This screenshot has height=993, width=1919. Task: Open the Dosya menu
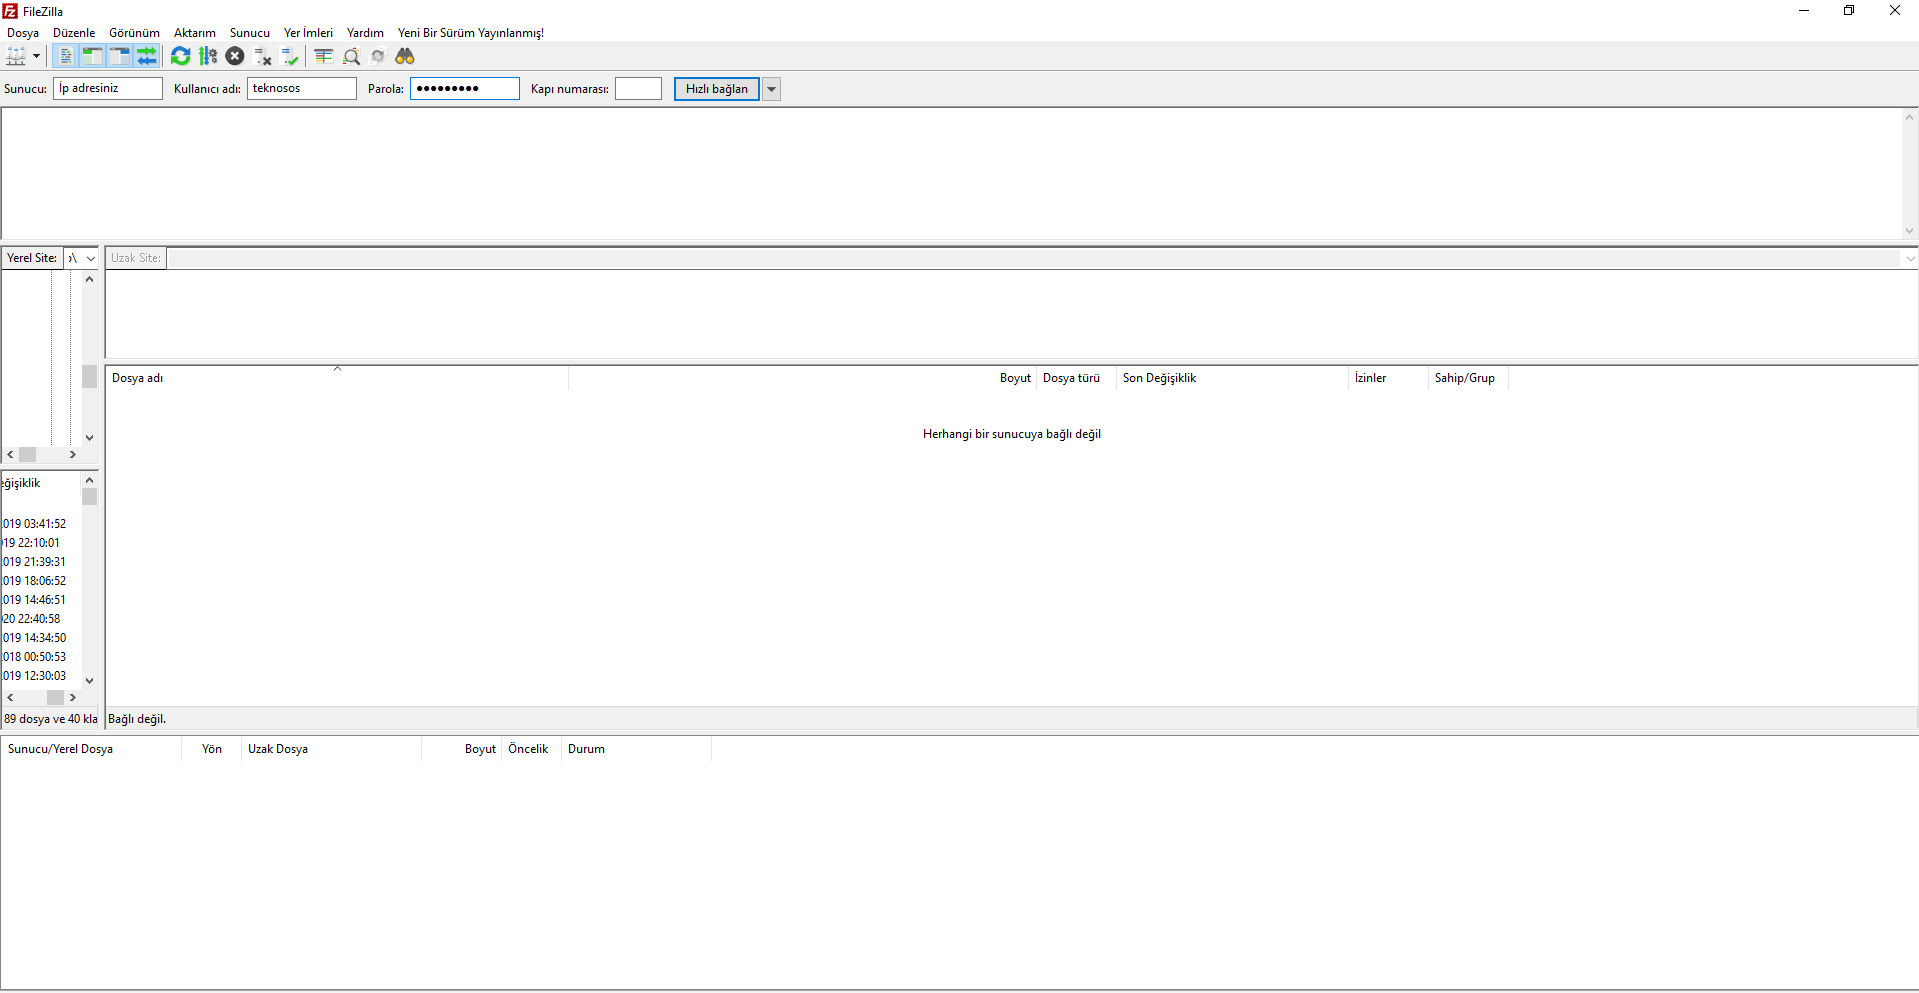point(23,33)
